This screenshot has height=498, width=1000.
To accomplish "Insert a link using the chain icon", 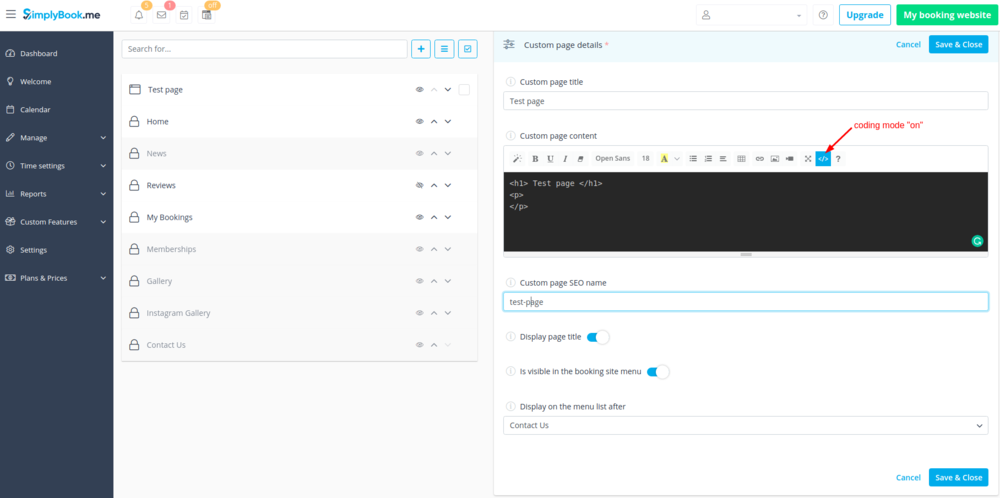I will pyautogui.click(x=759, y=158).
